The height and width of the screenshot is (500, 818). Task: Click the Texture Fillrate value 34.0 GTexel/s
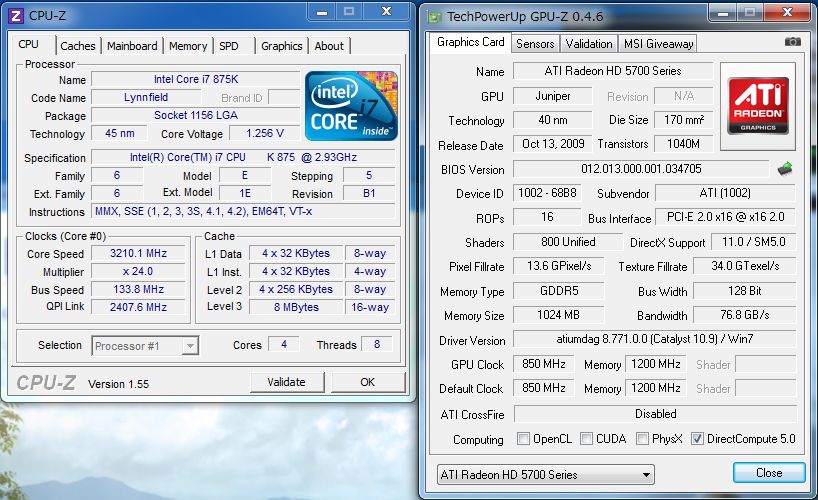pos(744,266)
